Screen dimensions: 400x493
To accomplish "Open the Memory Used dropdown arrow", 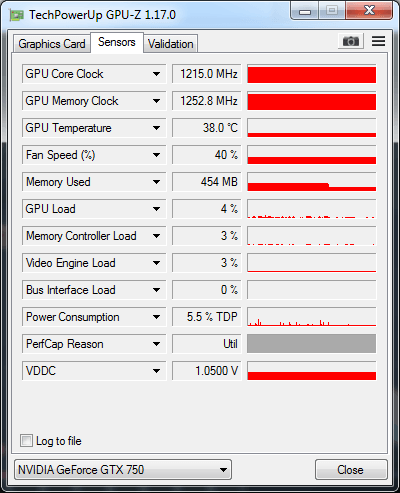I will pos(156,182).
